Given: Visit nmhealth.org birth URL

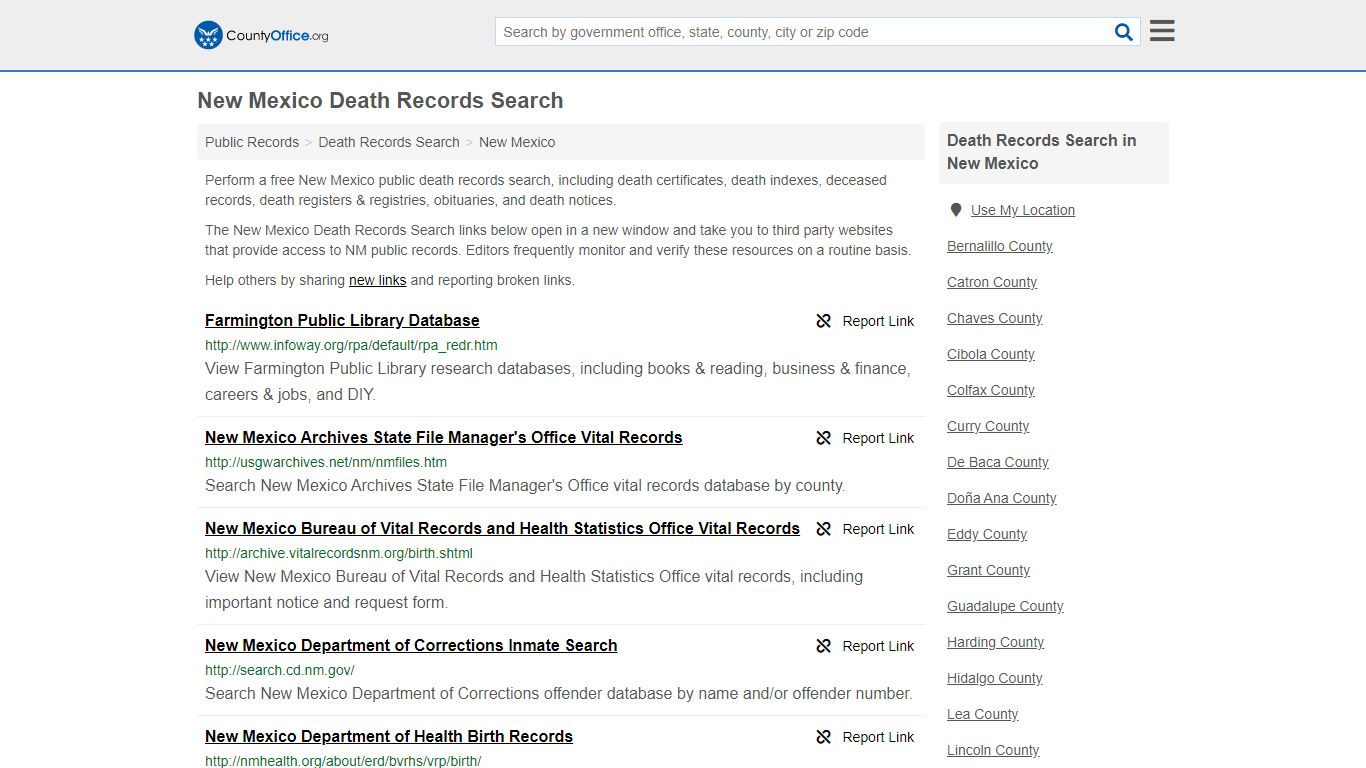Looking at the screenshot, I should tap(343, 761).
